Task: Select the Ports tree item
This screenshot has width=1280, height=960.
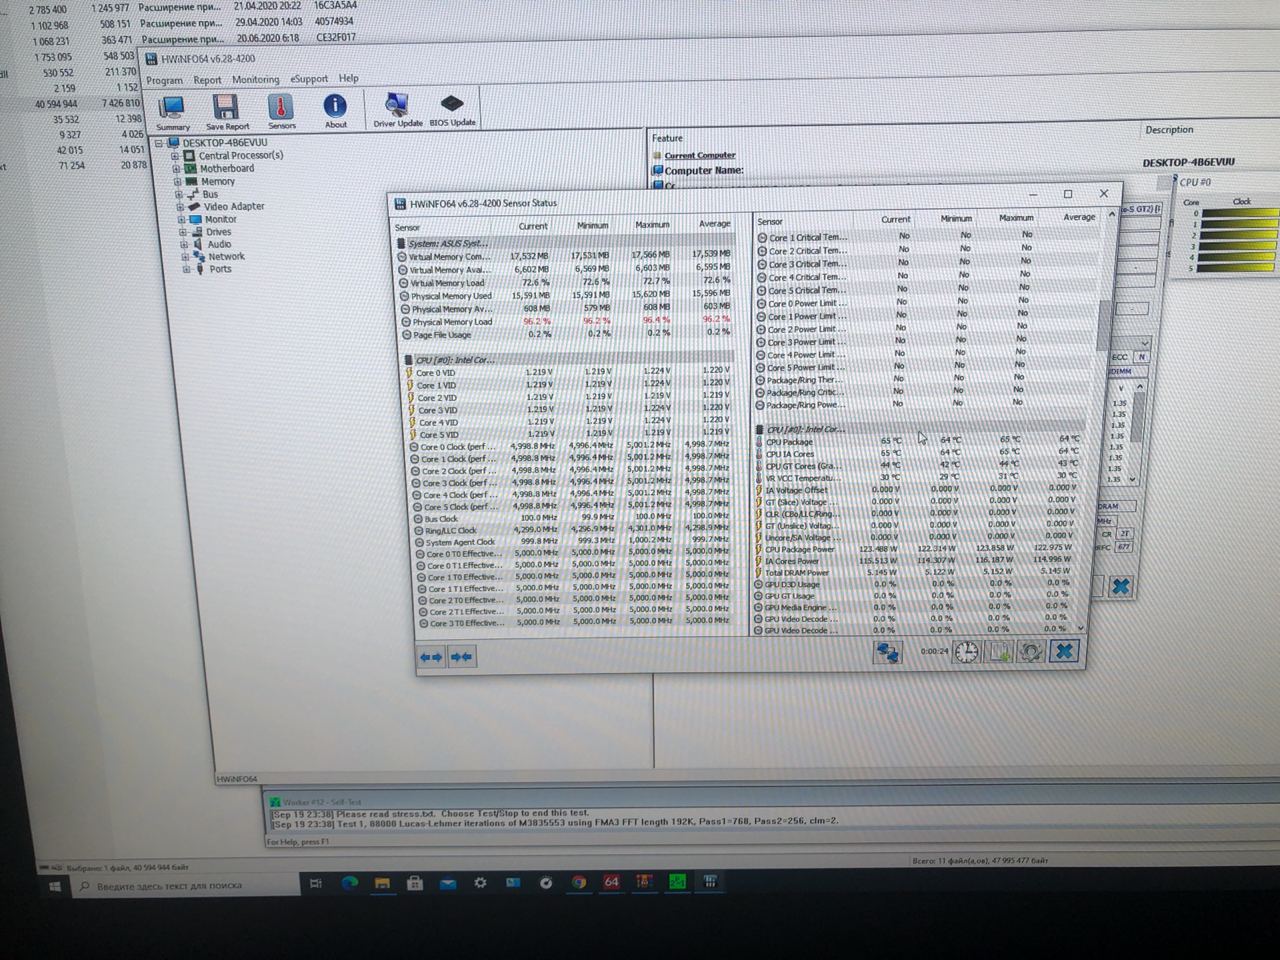Action: click(220, 269)
